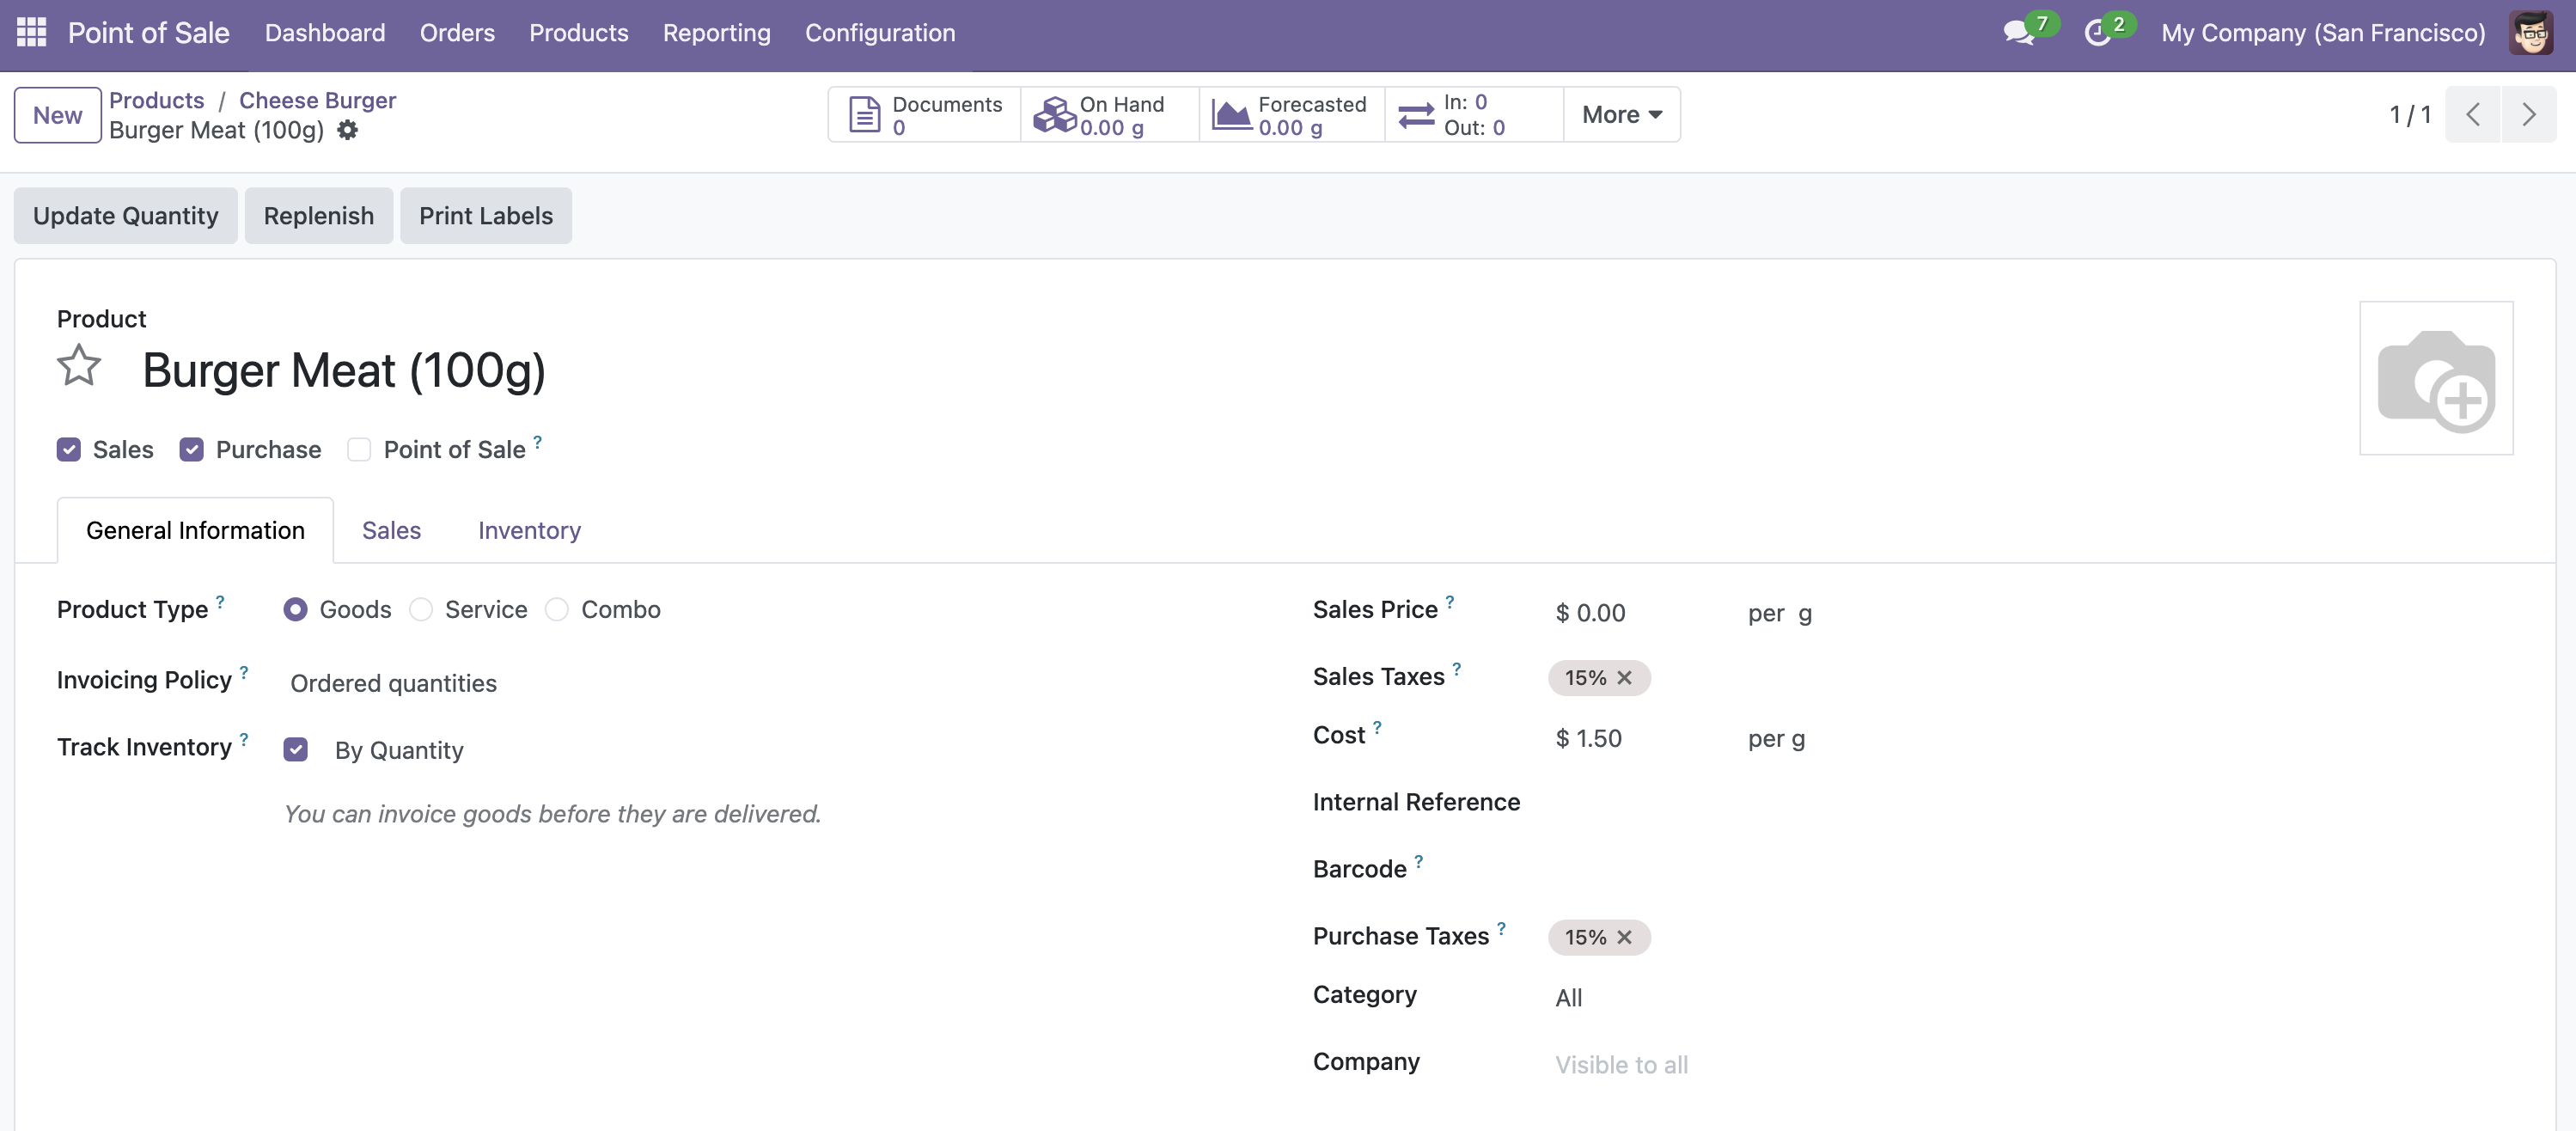Open the Documents smart button
Image resolution: width=2576 pixels, height=1131 pixels.
point(924,115)
